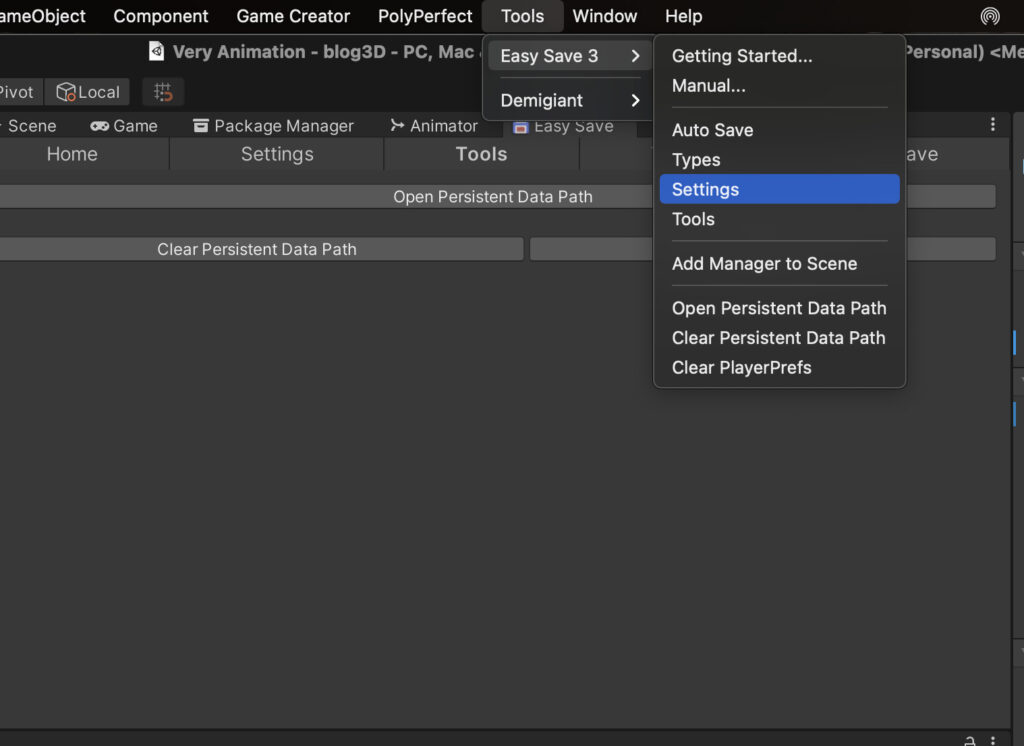Switch to the Game view tab
Image resolution: width=1024 pixels, height=746 pixels.
coord(124,126)
